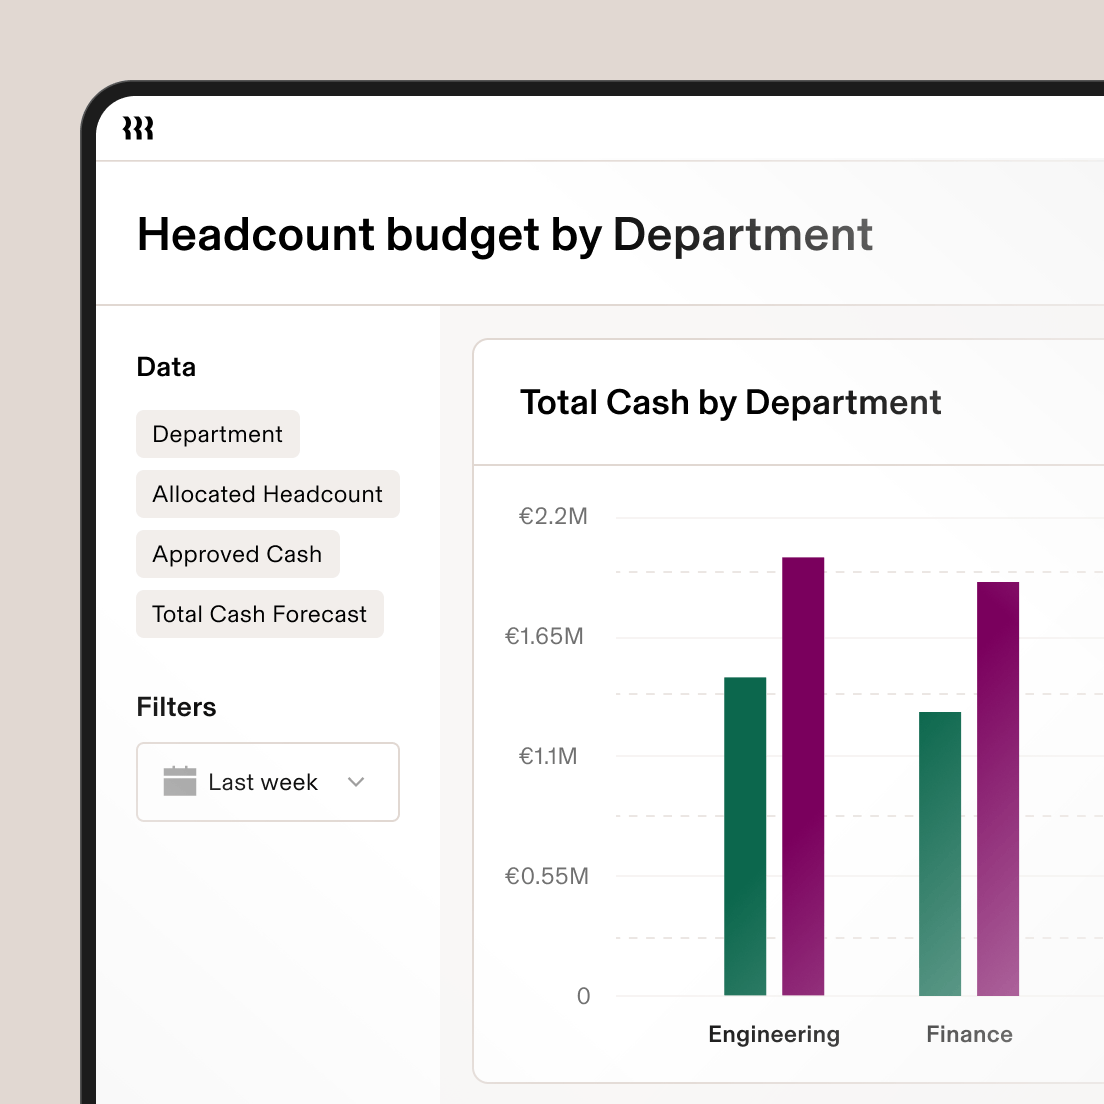The width and height of the screenshot is (1104, 1104).
Task: Click the Finance axis label
Action: pos(969,1034)
